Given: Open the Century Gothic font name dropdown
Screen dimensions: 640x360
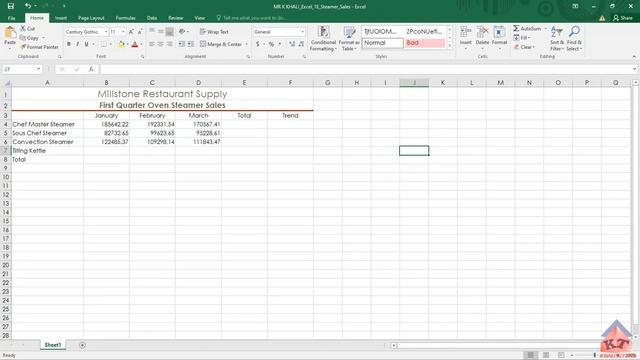Looking at the screenshot, I should 106,31.
